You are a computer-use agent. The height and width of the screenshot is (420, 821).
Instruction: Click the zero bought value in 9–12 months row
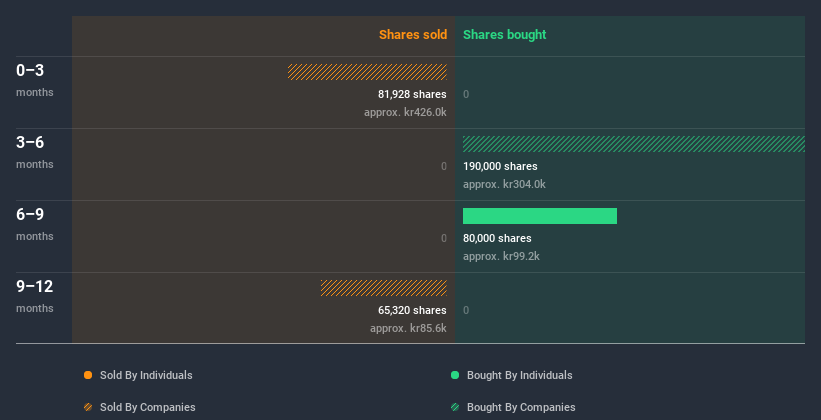[466, 311]
